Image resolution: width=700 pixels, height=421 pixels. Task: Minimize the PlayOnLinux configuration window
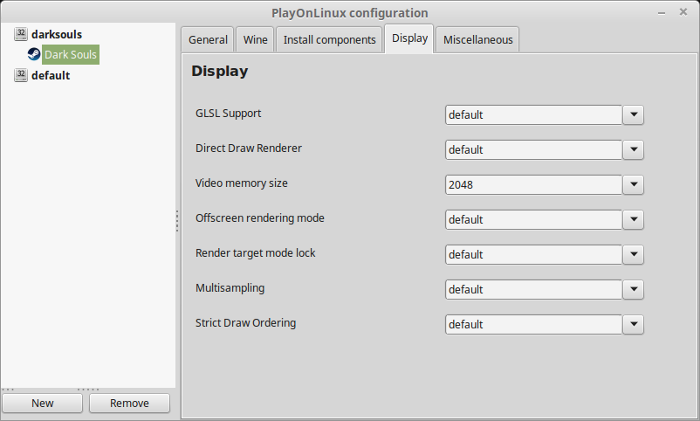[x=661, y=13]
